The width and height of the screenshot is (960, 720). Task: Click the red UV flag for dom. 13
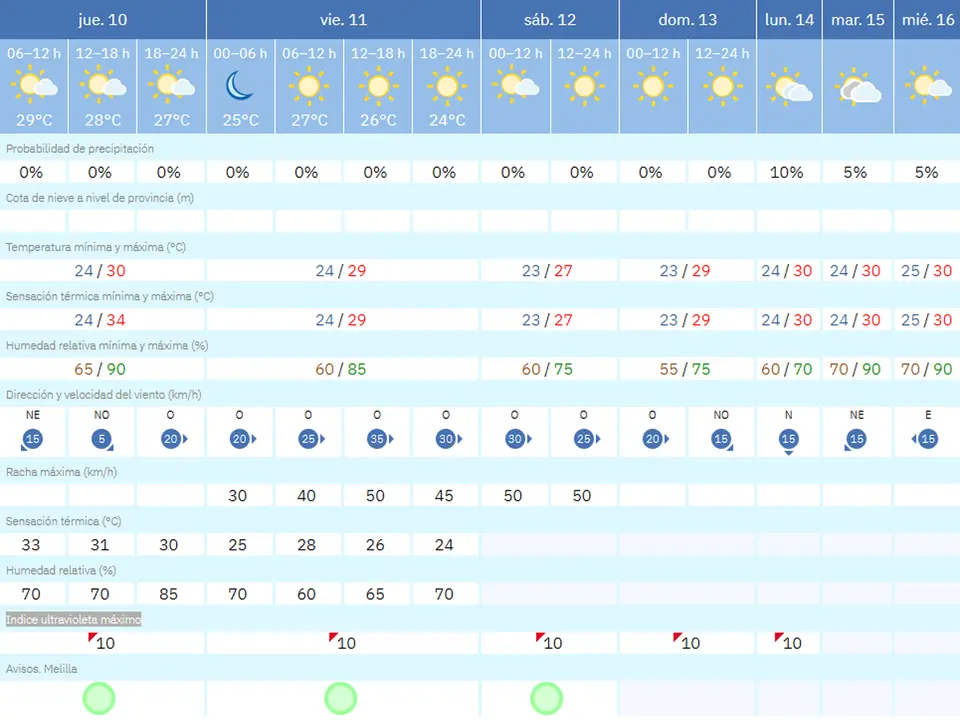tap(677, 638)
